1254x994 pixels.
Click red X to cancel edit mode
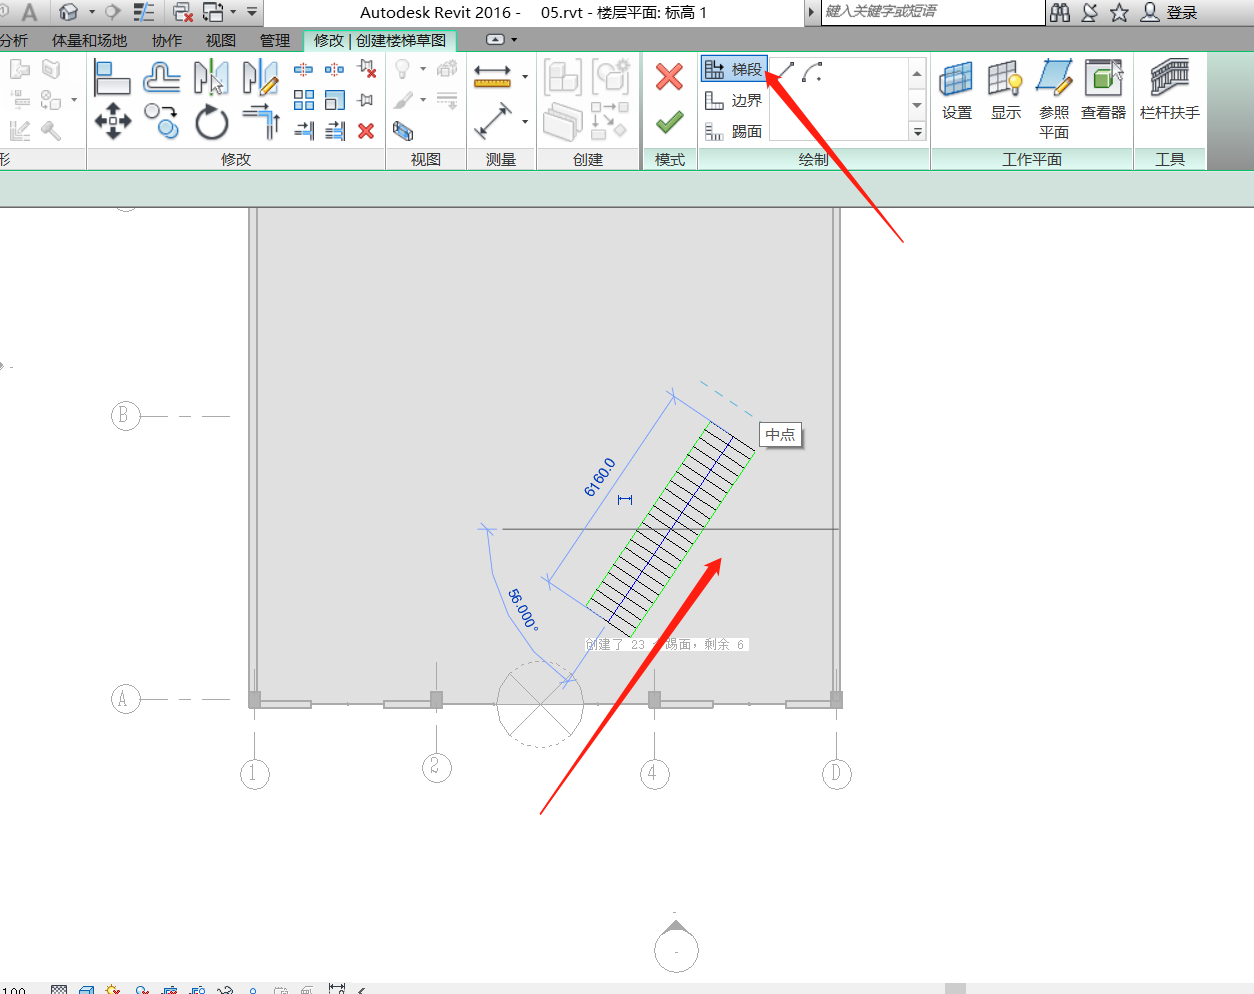click(x=669, y=77)
